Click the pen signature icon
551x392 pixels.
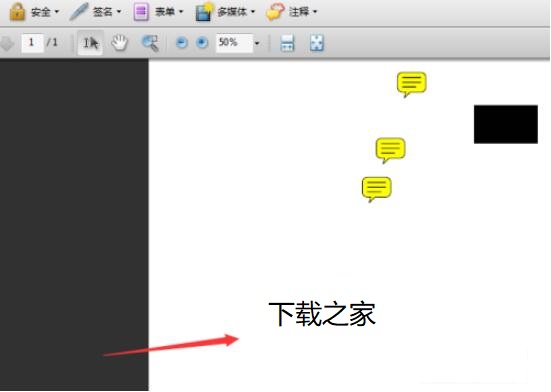pos(79,12)
